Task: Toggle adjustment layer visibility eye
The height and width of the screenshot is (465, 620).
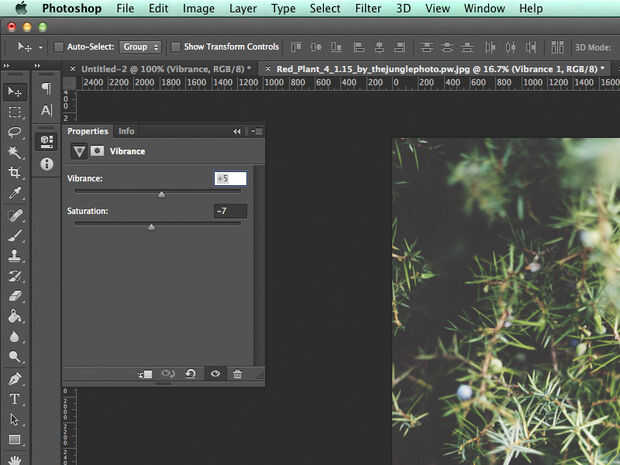Action: point(215,373)
